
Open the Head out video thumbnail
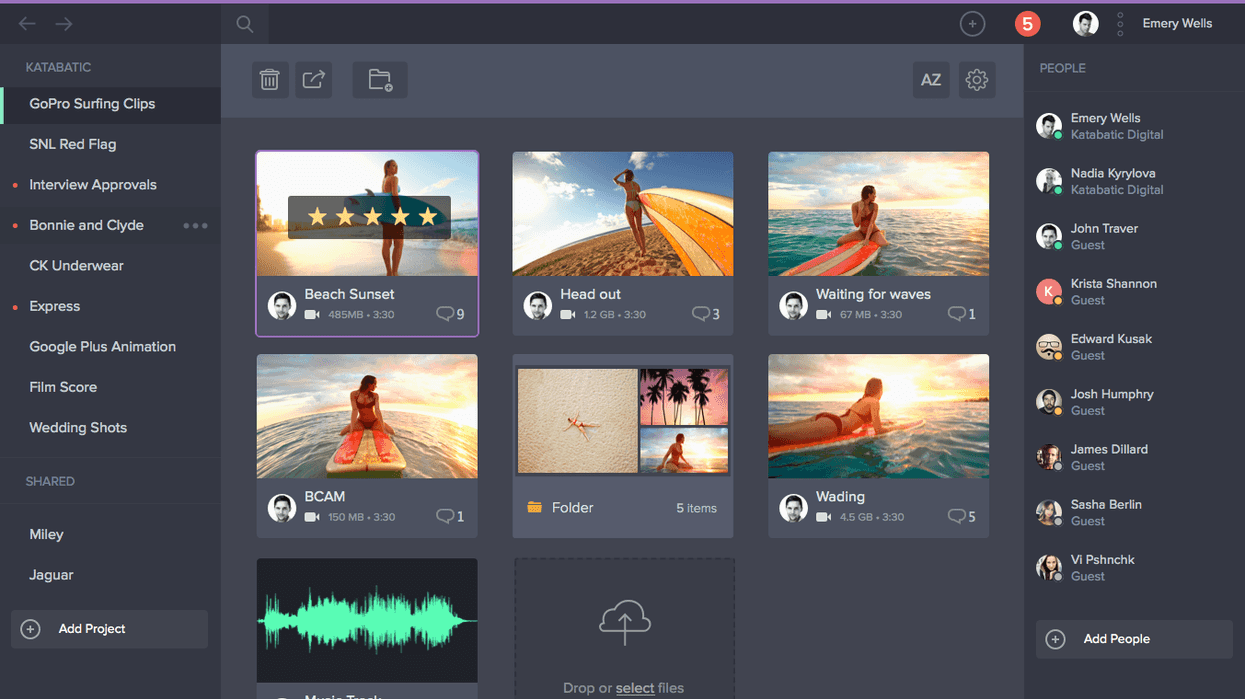point(623,214)
